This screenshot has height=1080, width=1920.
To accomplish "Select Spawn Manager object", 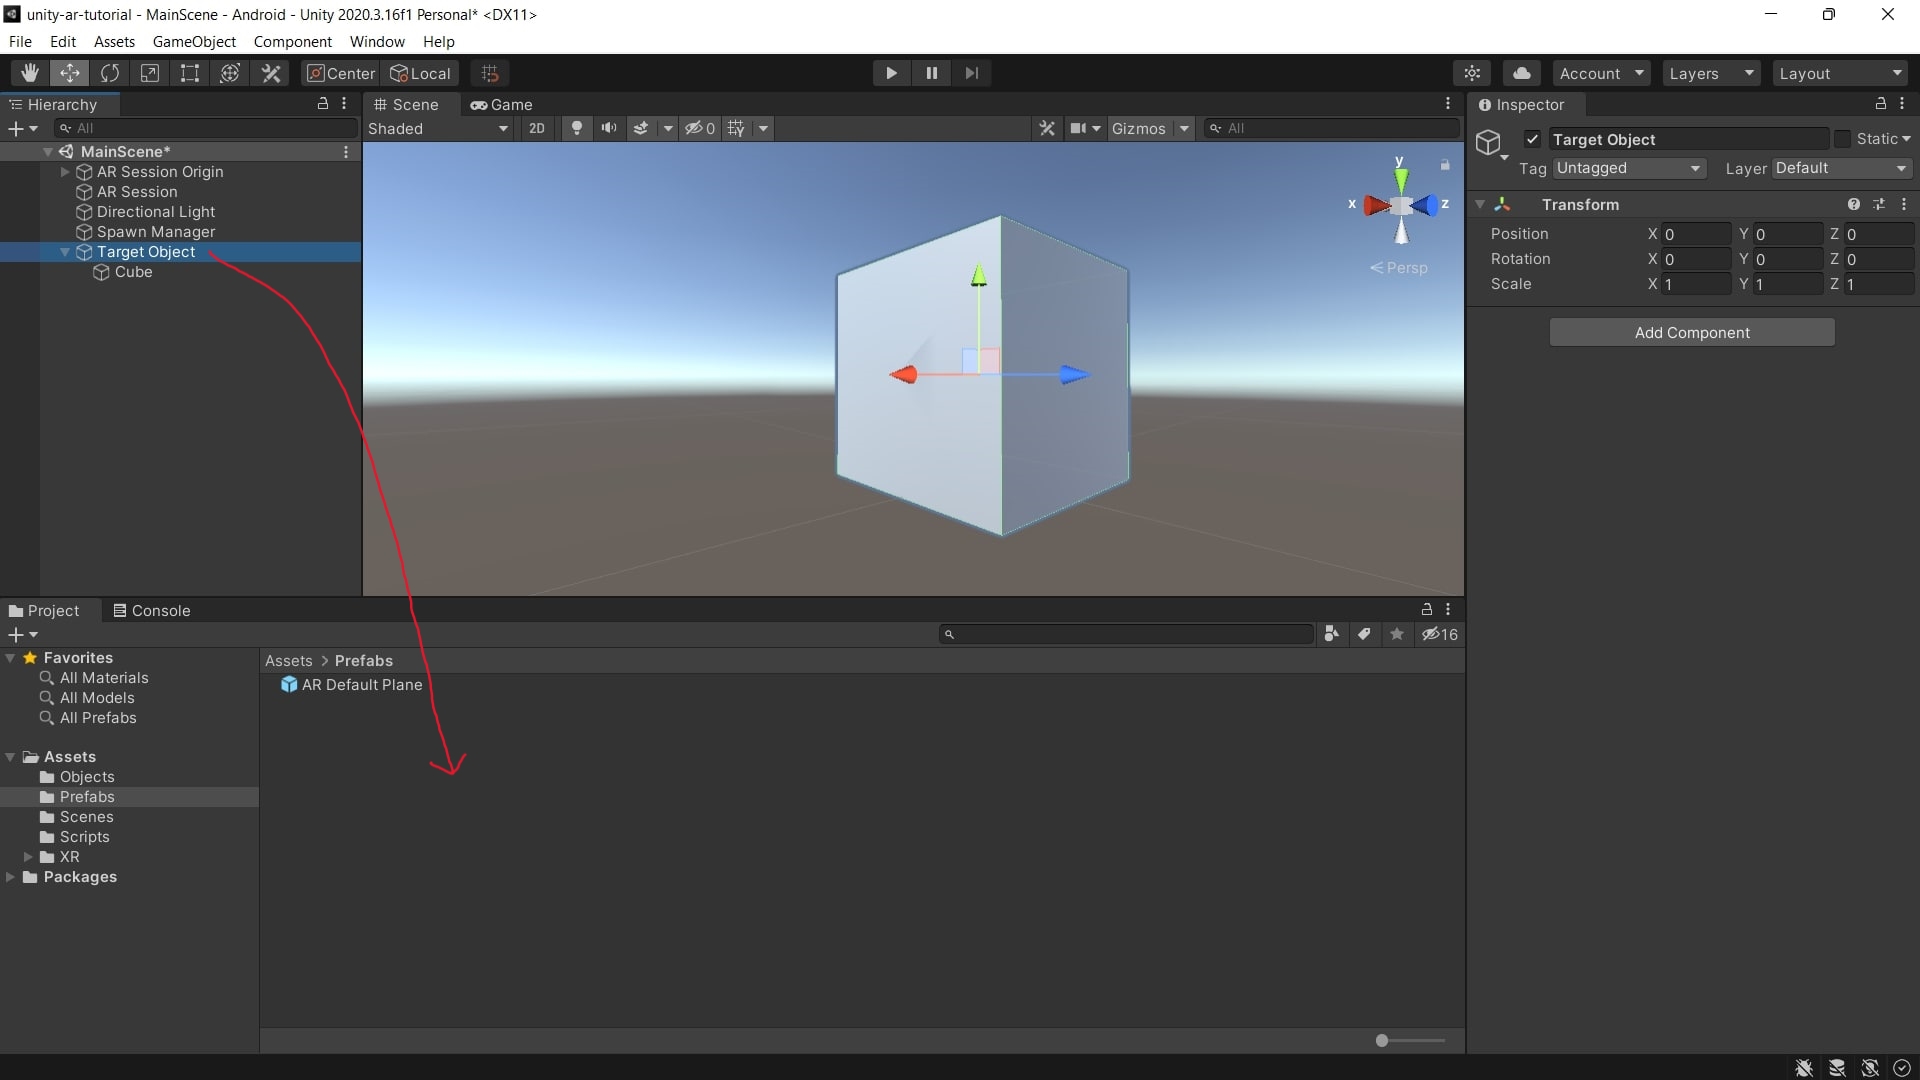I will tap(155, 232).
